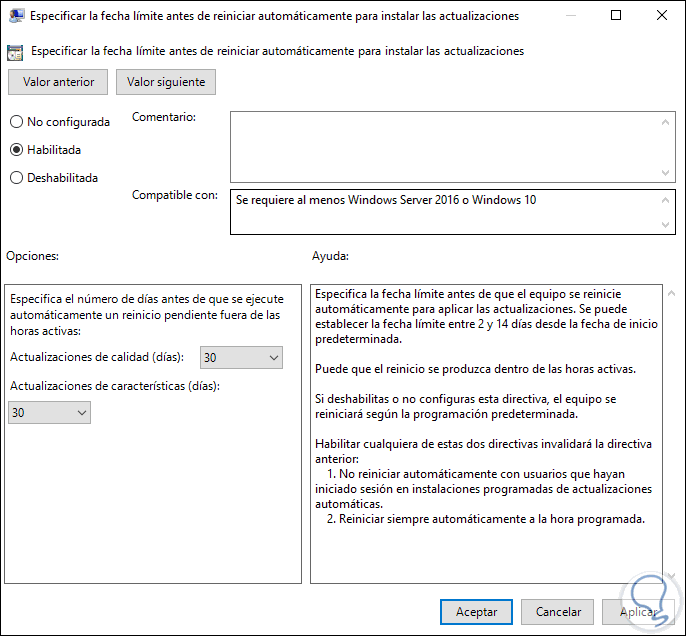This screenshot has height=636, width=686.
Task: Open Actualizaciones de características days dropdown
Action: [49, 412]
